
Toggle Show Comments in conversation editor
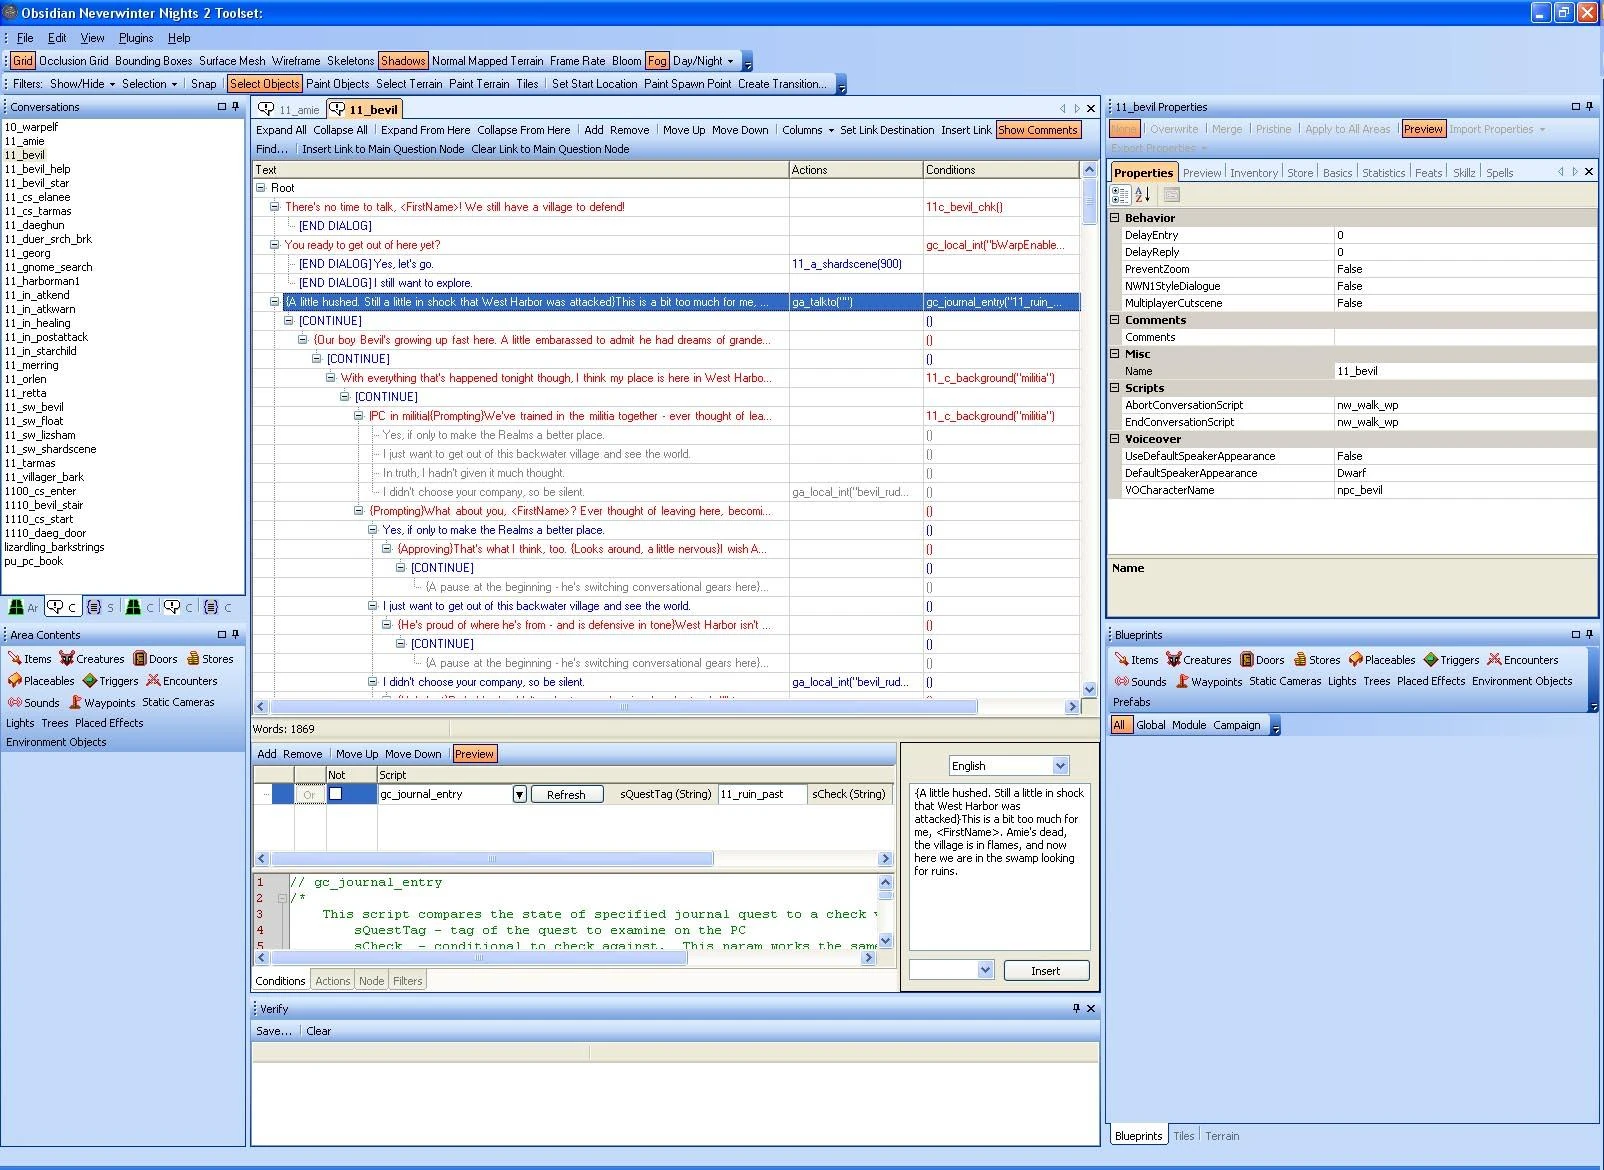[1038, 130]
